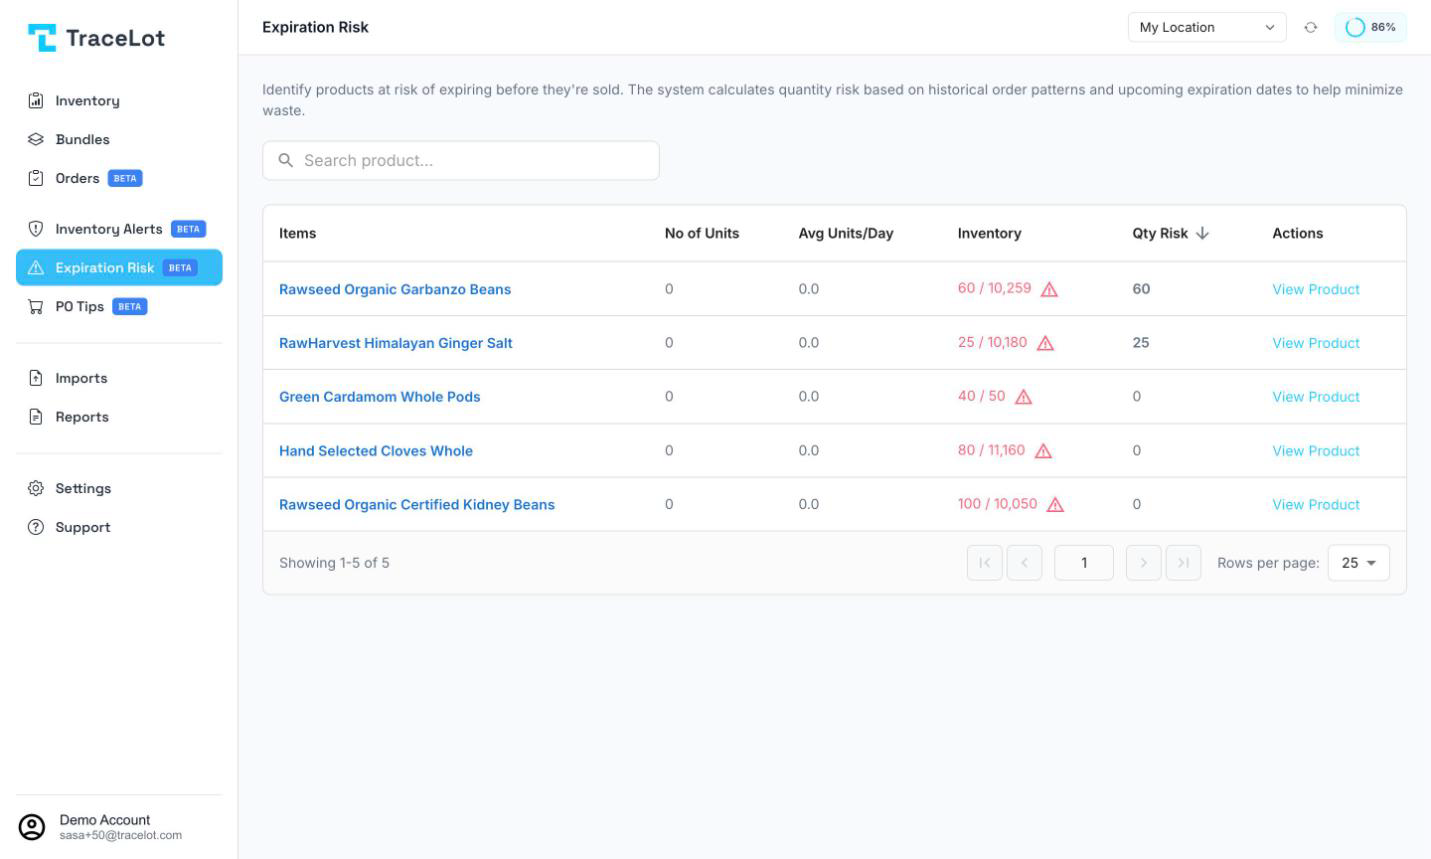This screenshot has height=859, width=1431.
Task: Click the Qty Risk sort arrow
Action: coord(1202,233)
